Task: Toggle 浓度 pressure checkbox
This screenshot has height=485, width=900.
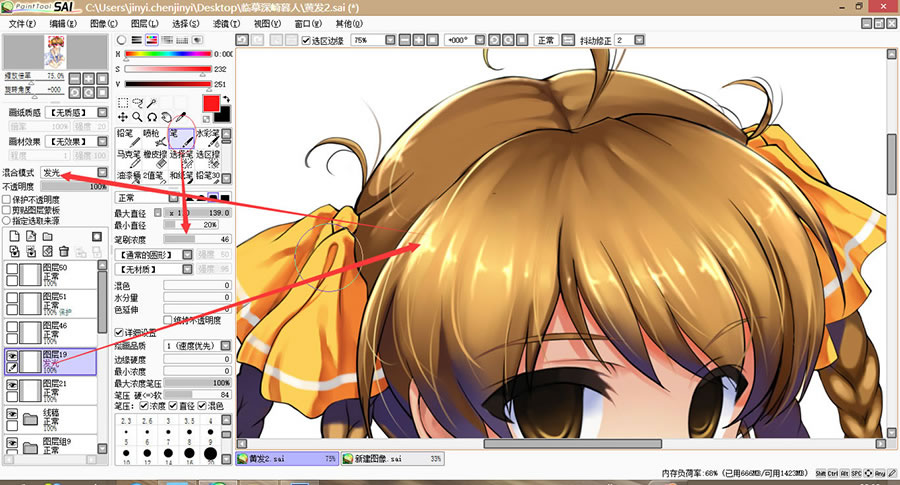Action: pos(143,406)
